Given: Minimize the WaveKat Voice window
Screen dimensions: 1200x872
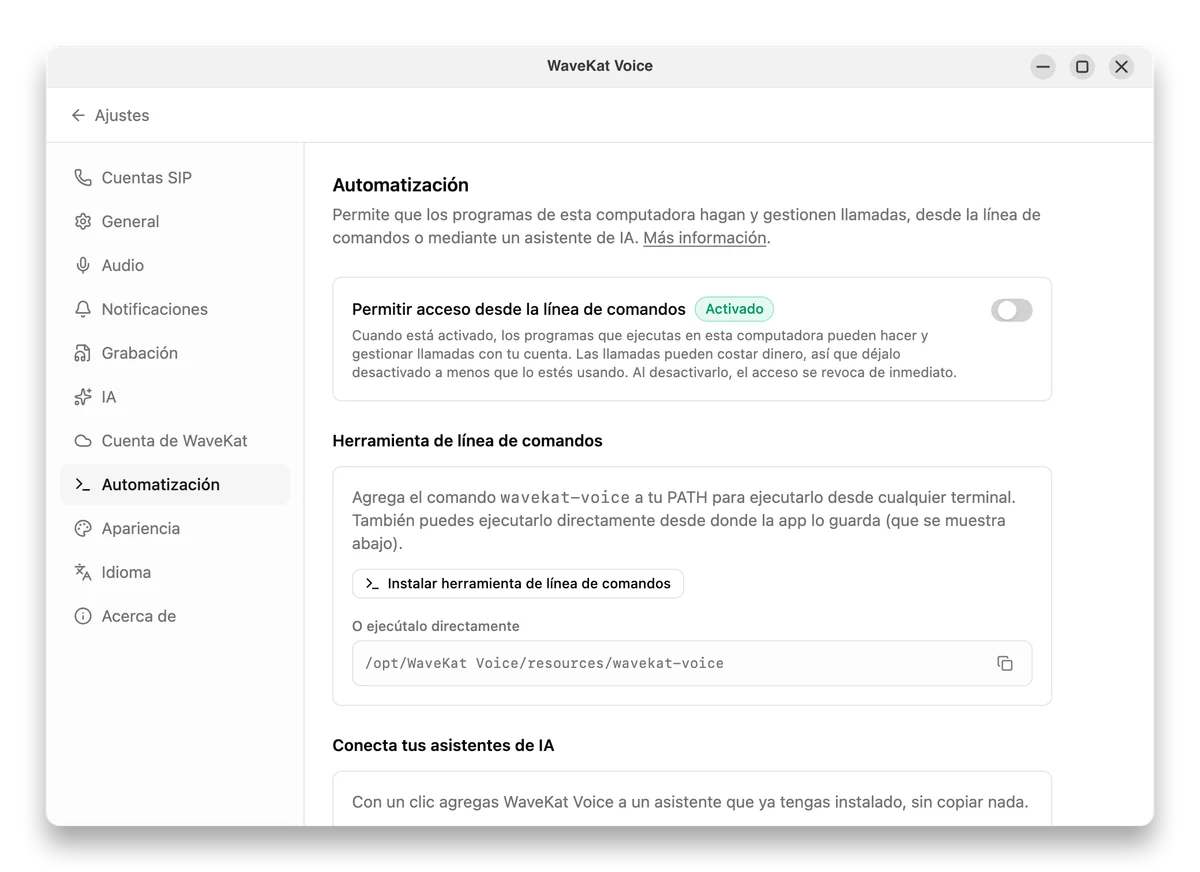Looking at the screenshot, I should click(x=1043, y=67).
